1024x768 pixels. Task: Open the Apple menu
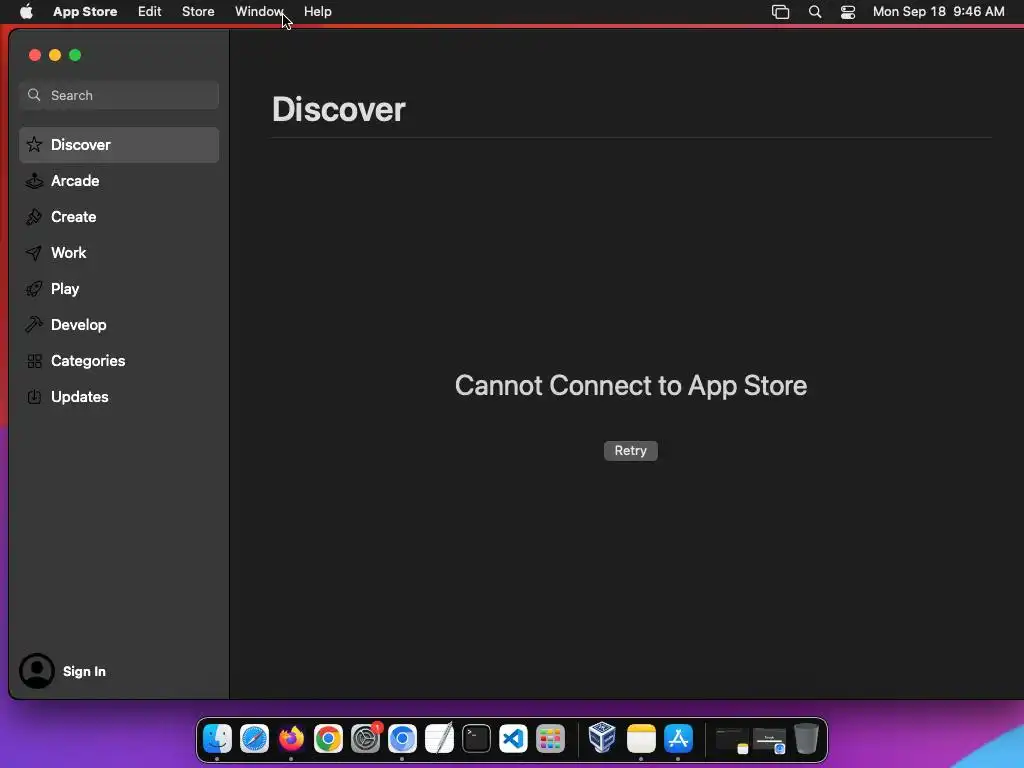26,12
